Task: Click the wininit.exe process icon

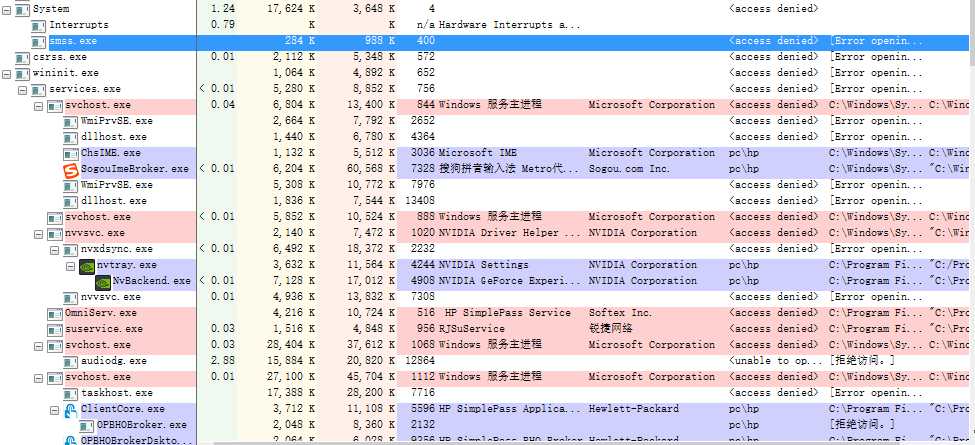Action: click(x=23, y=73)
